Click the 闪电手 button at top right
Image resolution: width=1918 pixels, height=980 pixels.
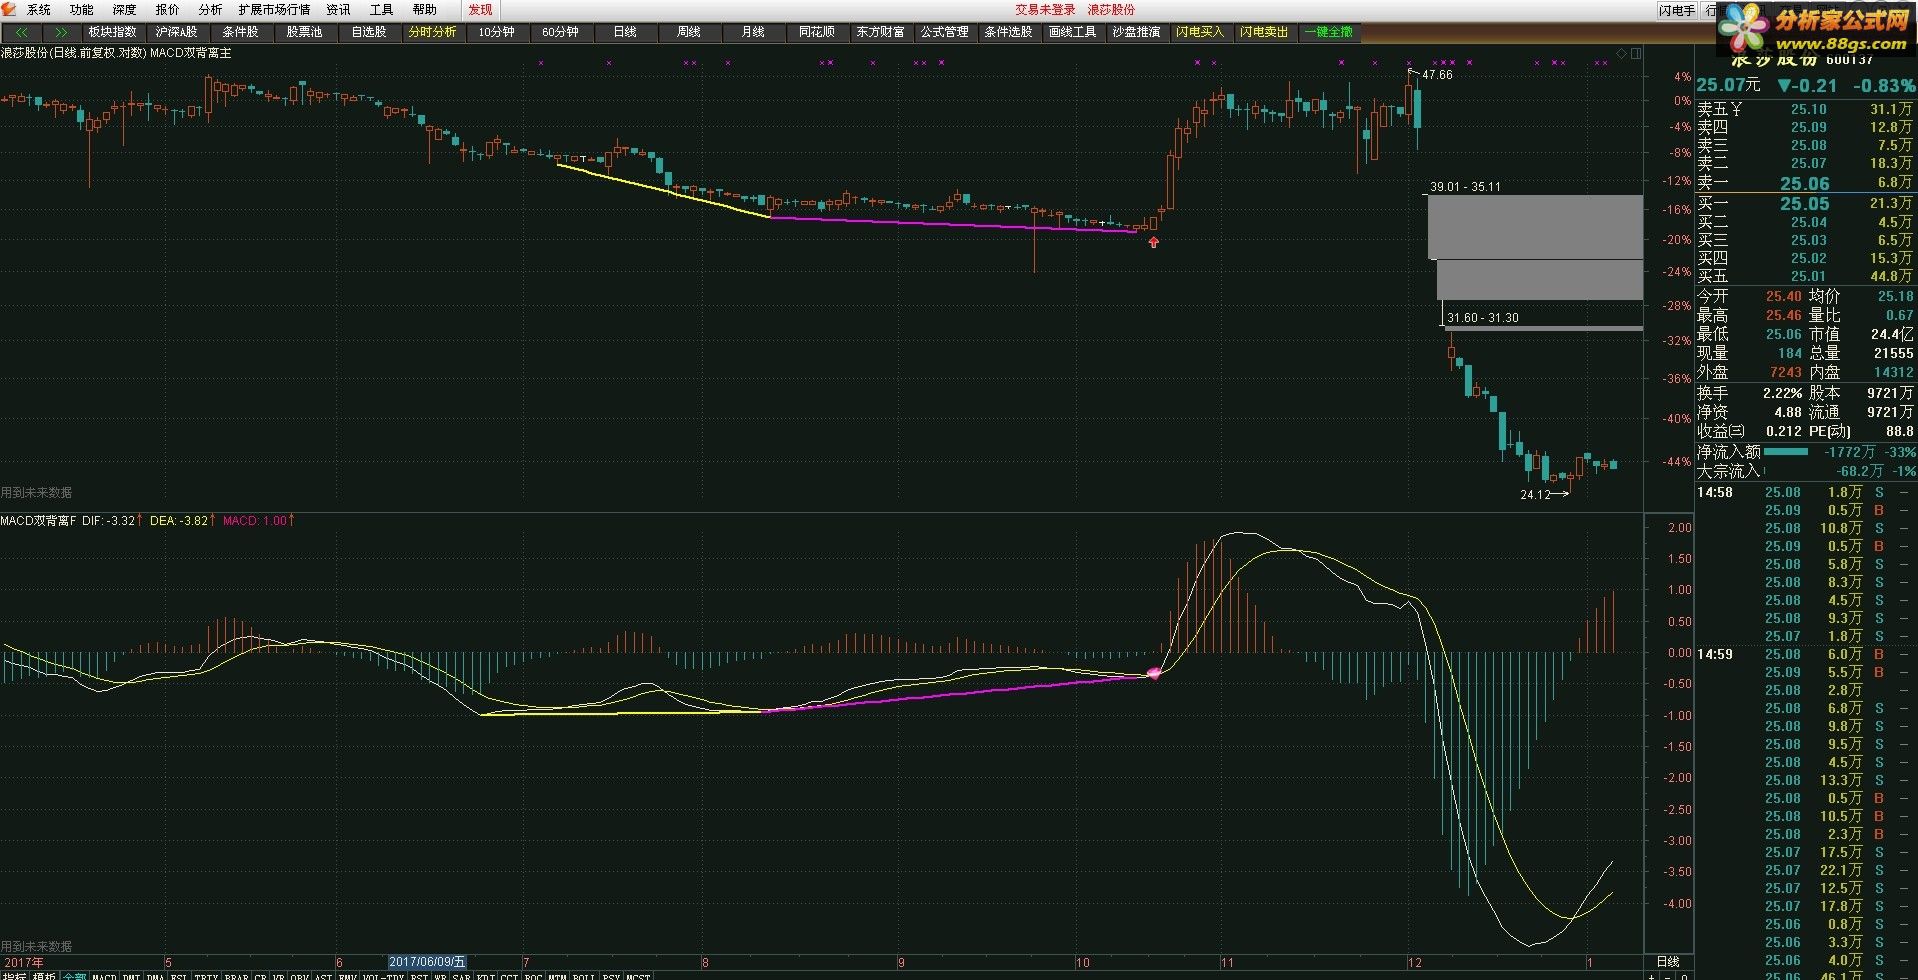click(1676, 10)
